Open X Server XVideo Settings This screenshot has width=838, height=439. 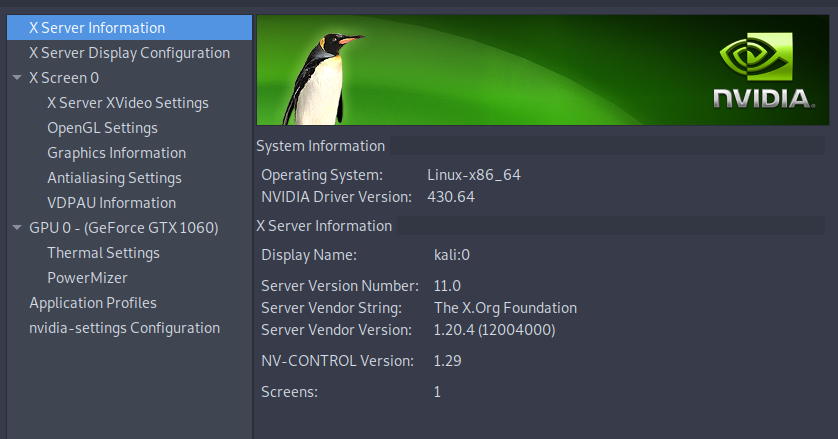[128, 103]
